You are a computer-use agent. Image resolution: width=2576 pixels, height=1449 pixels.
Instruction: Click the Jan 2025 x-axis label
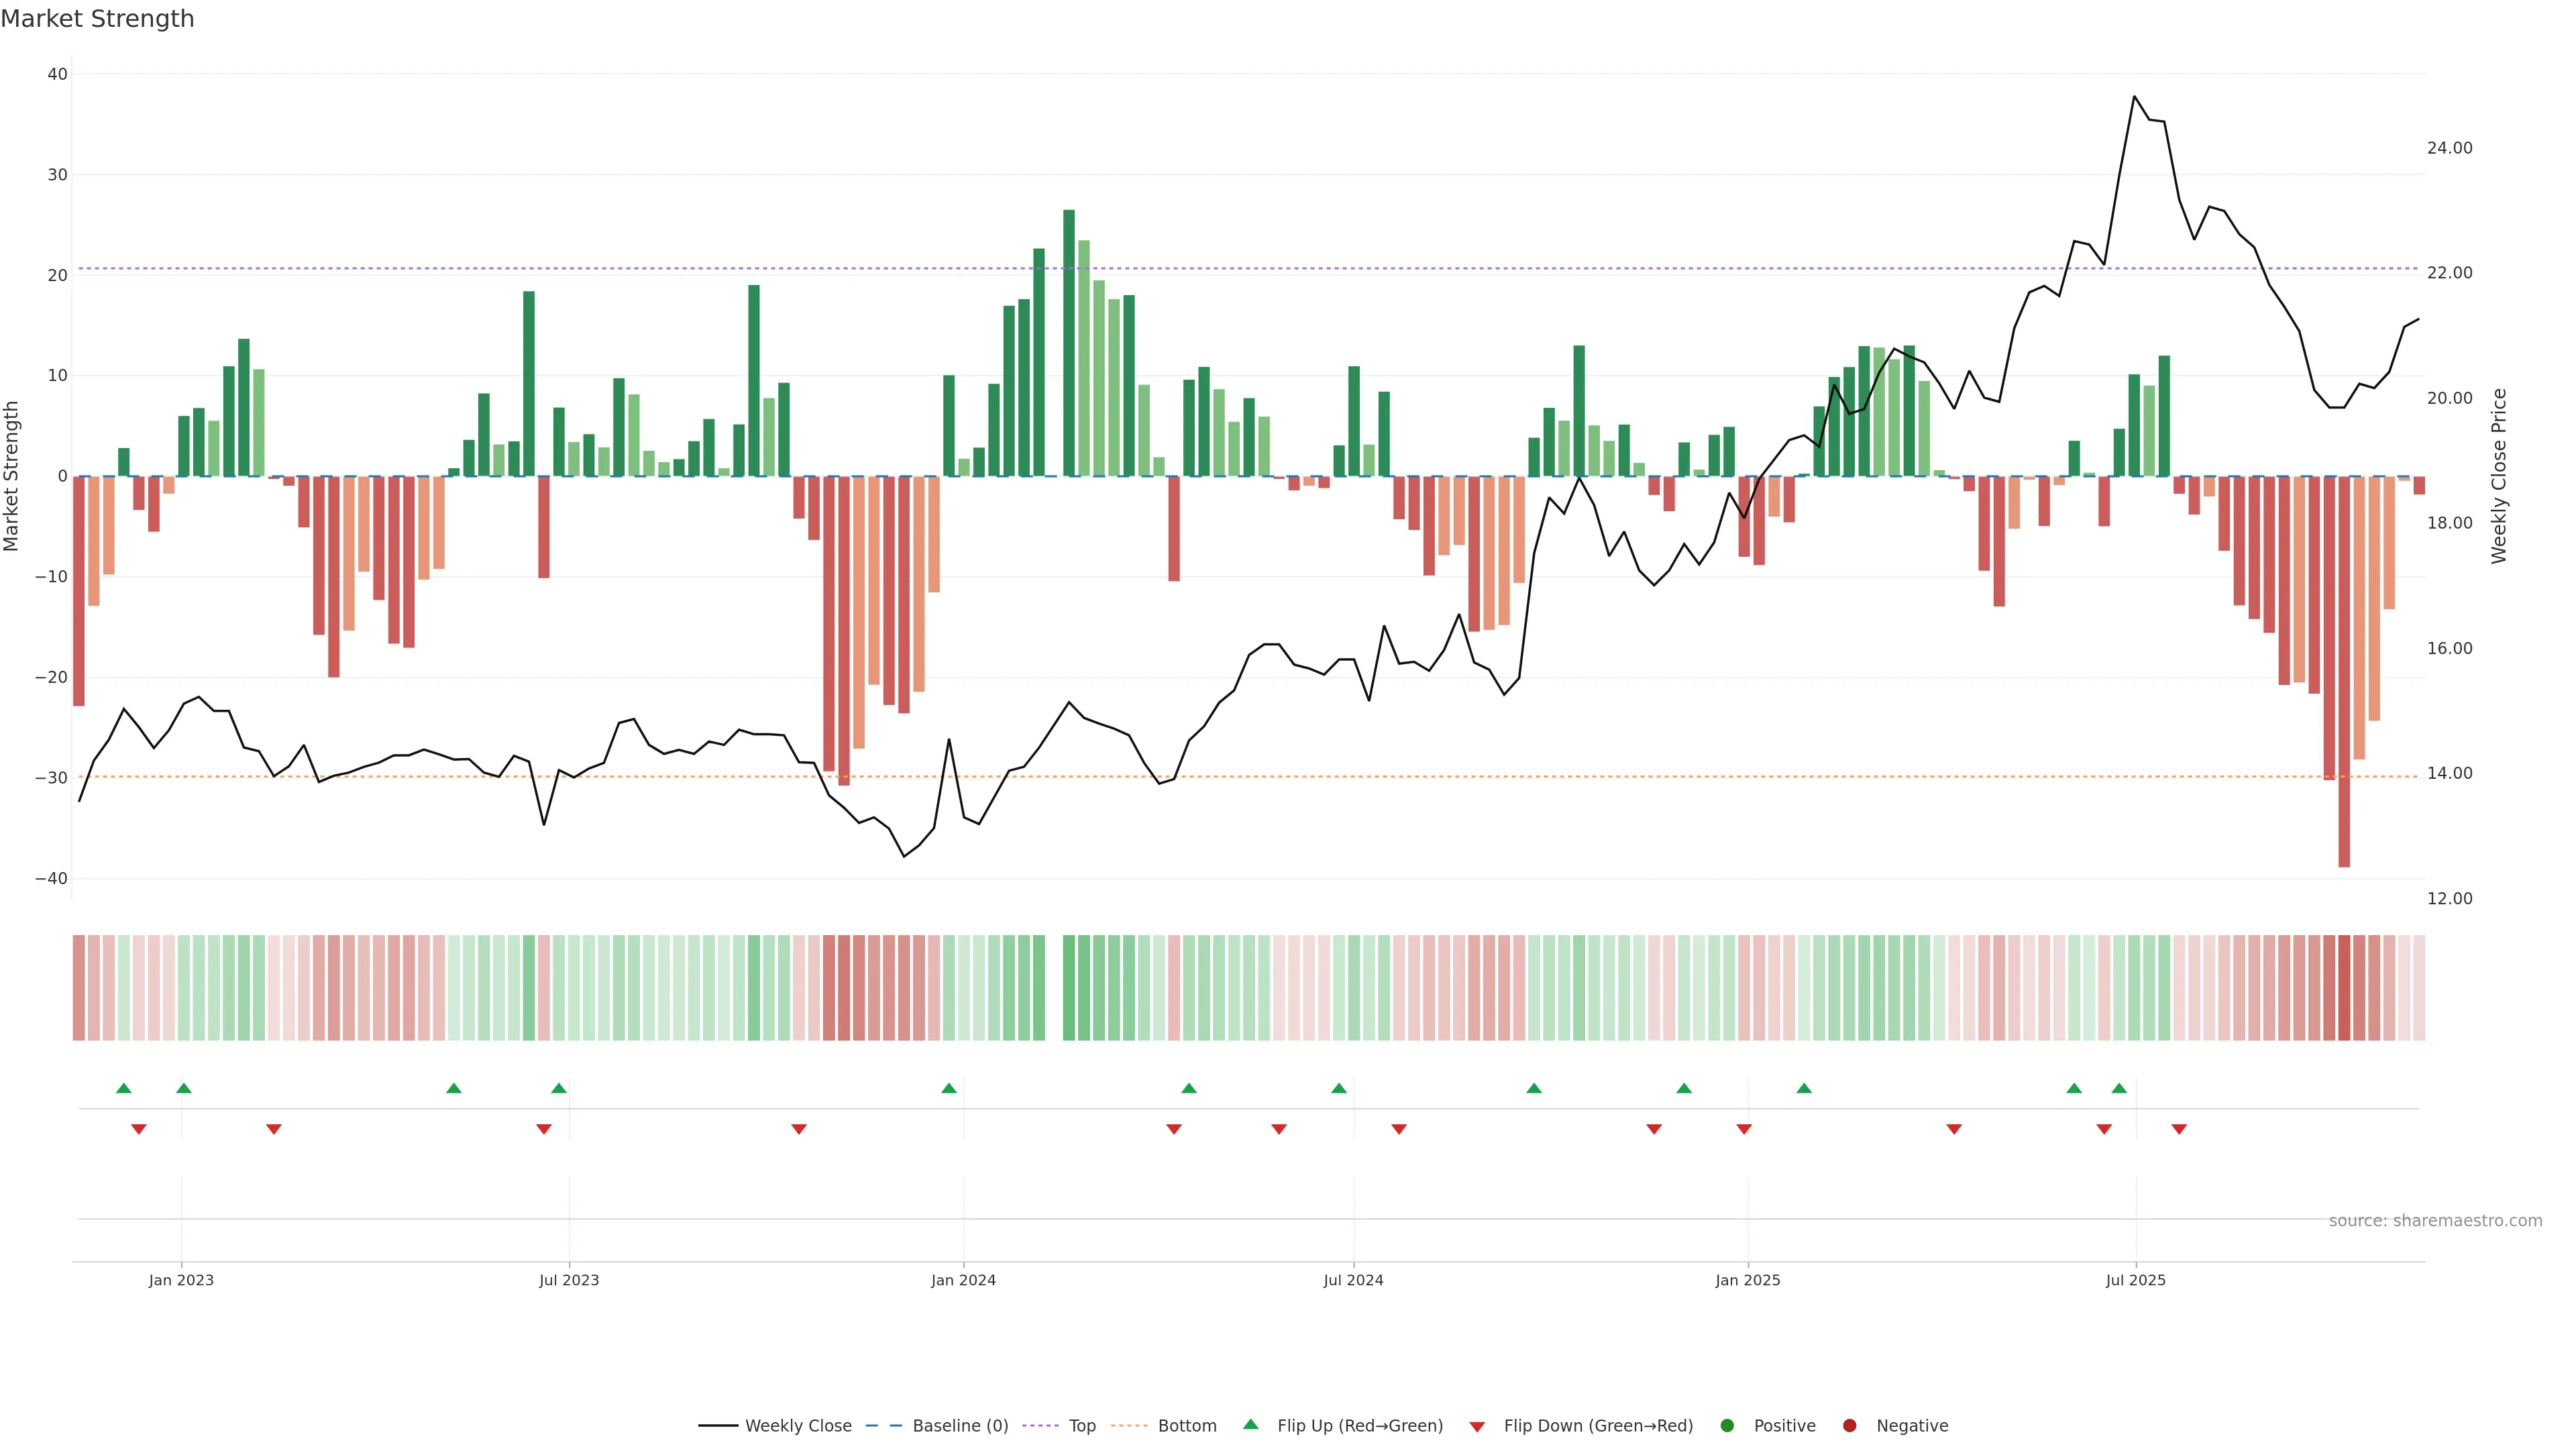click(1747, 1280)
